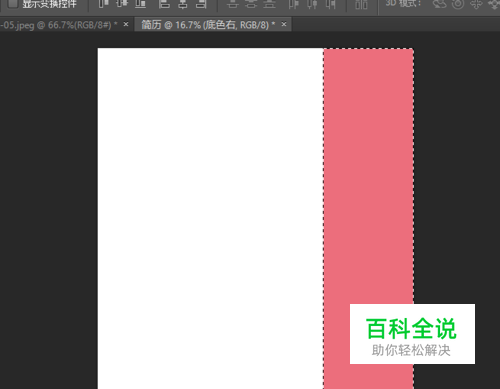Screen dimensions: 500x389
Task: Click the distribute left edges icon
Action: pos(294,4)
